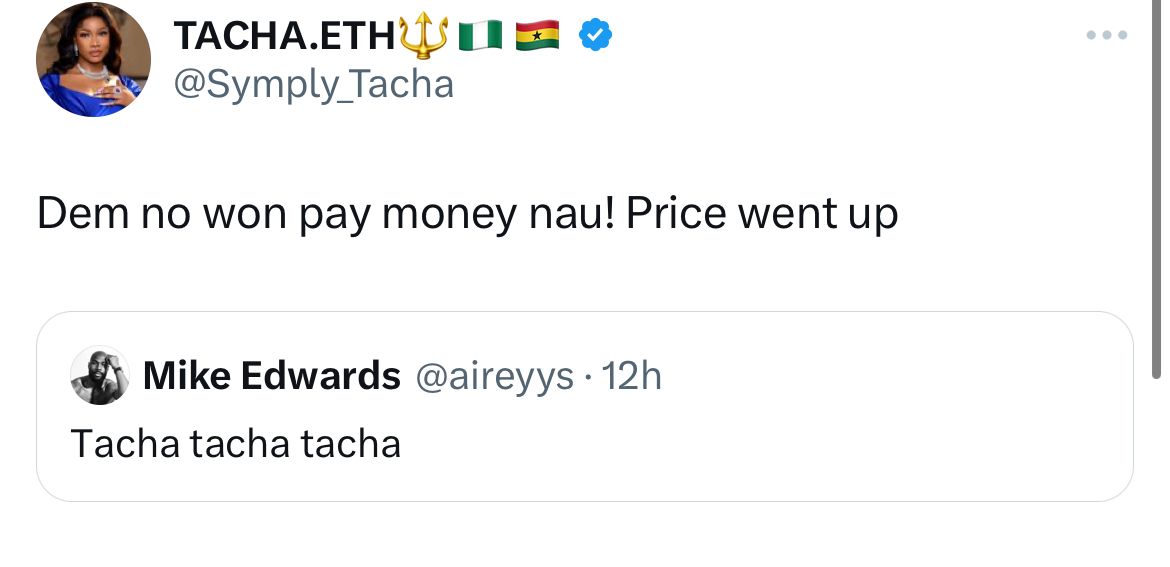This screenshot has width=1170, height=567.
Task: Open the three-dot more options menu
Action: (1107, 35)
